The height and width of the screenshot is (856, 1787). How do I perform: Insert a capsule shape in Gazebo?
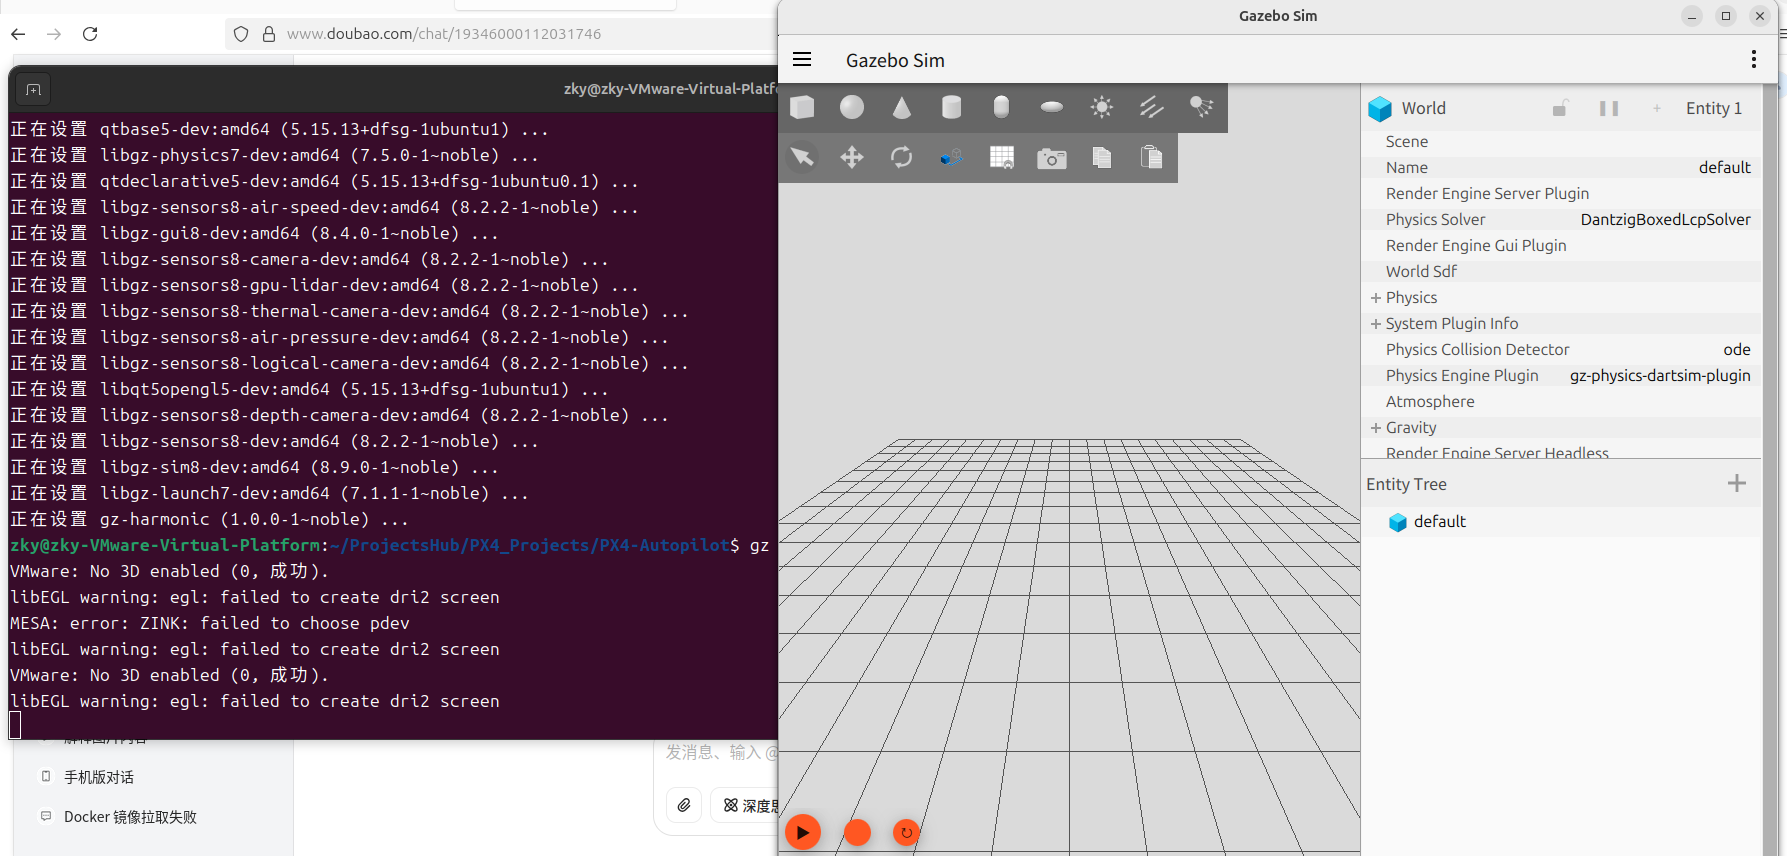pos(1001,107)
